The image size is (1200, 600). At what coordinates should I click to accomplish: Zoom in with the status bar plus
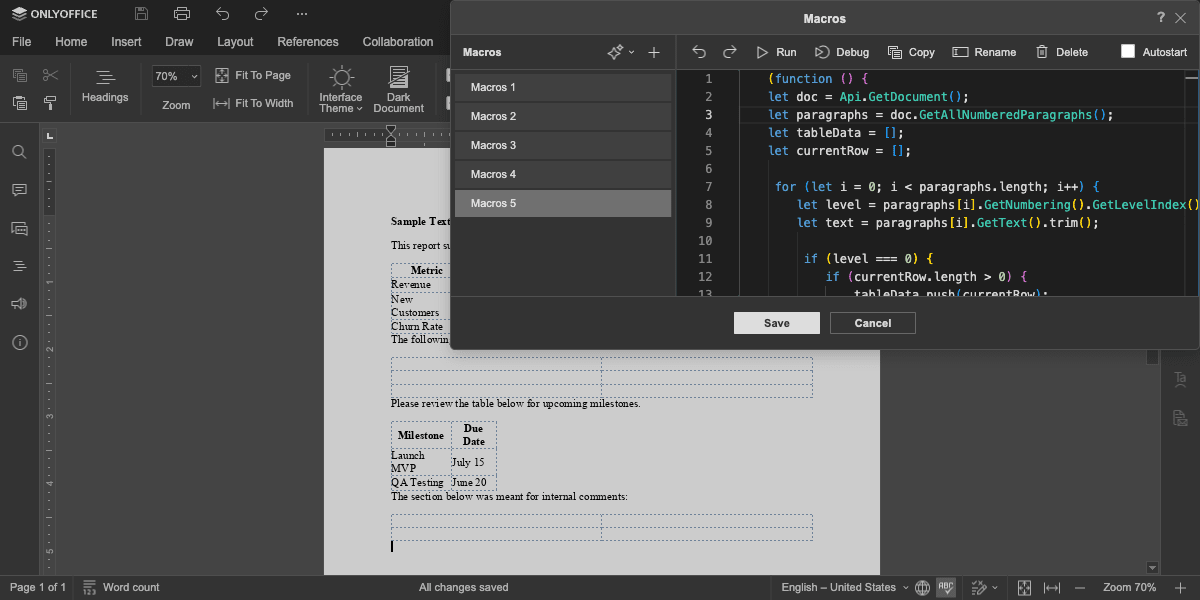click(1180, 587)
